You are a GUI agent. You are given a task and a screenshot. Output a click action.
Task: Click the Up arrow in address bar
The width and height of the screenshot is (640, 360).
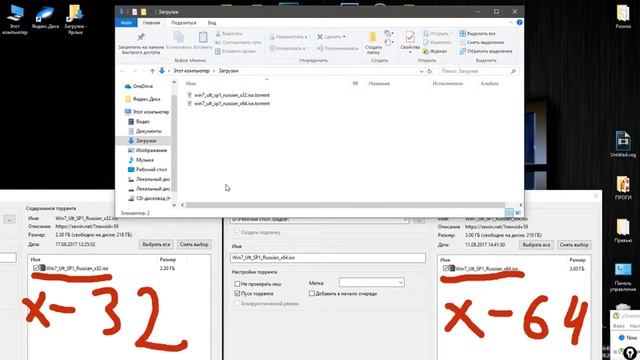pyautogui.click(x=152, y=71)
